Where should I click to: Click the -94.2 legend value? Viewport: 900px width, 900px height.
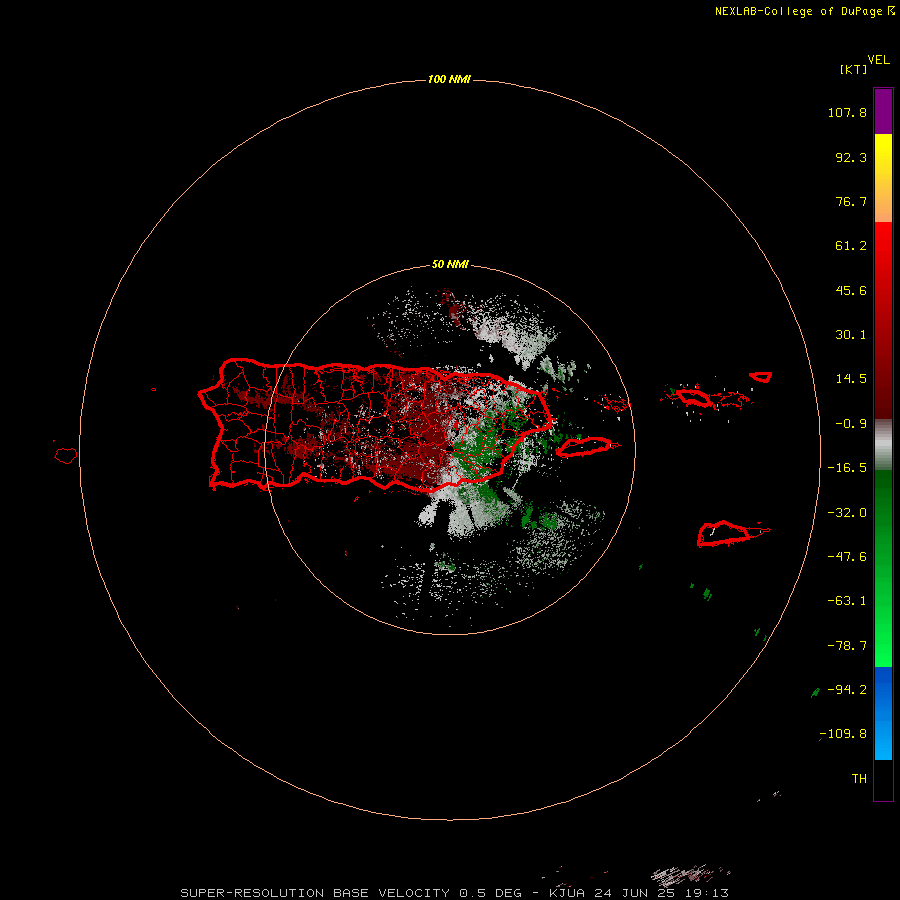click(x=847, y=690)
